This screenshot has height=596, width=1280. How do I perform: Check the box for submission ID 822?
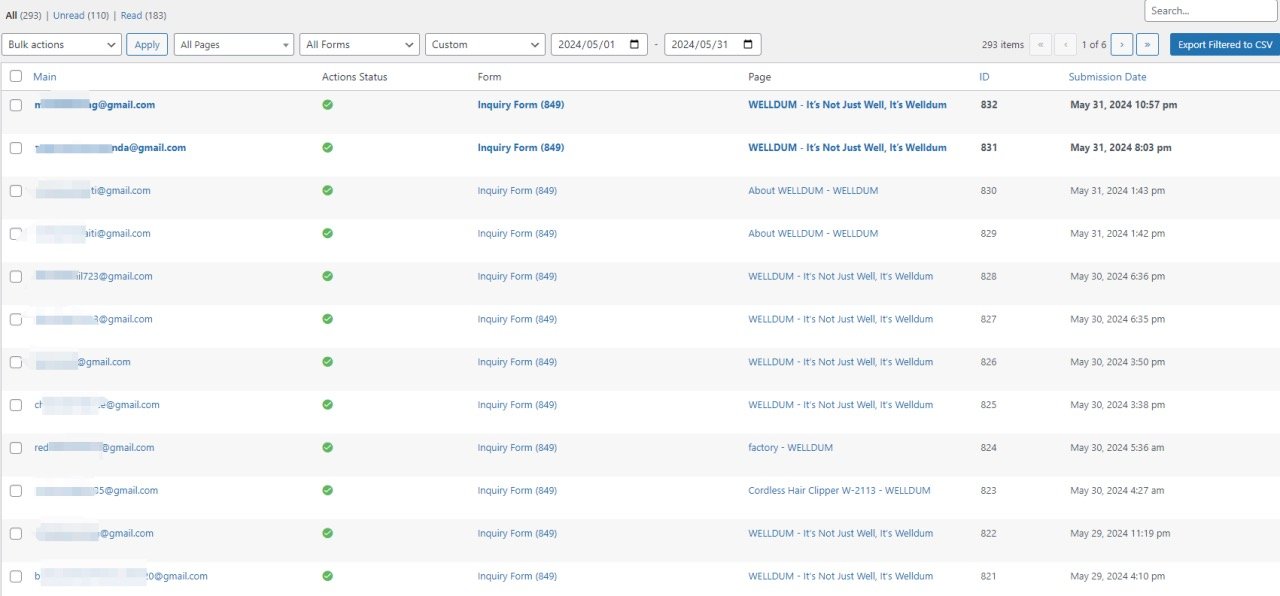(16, 533)
